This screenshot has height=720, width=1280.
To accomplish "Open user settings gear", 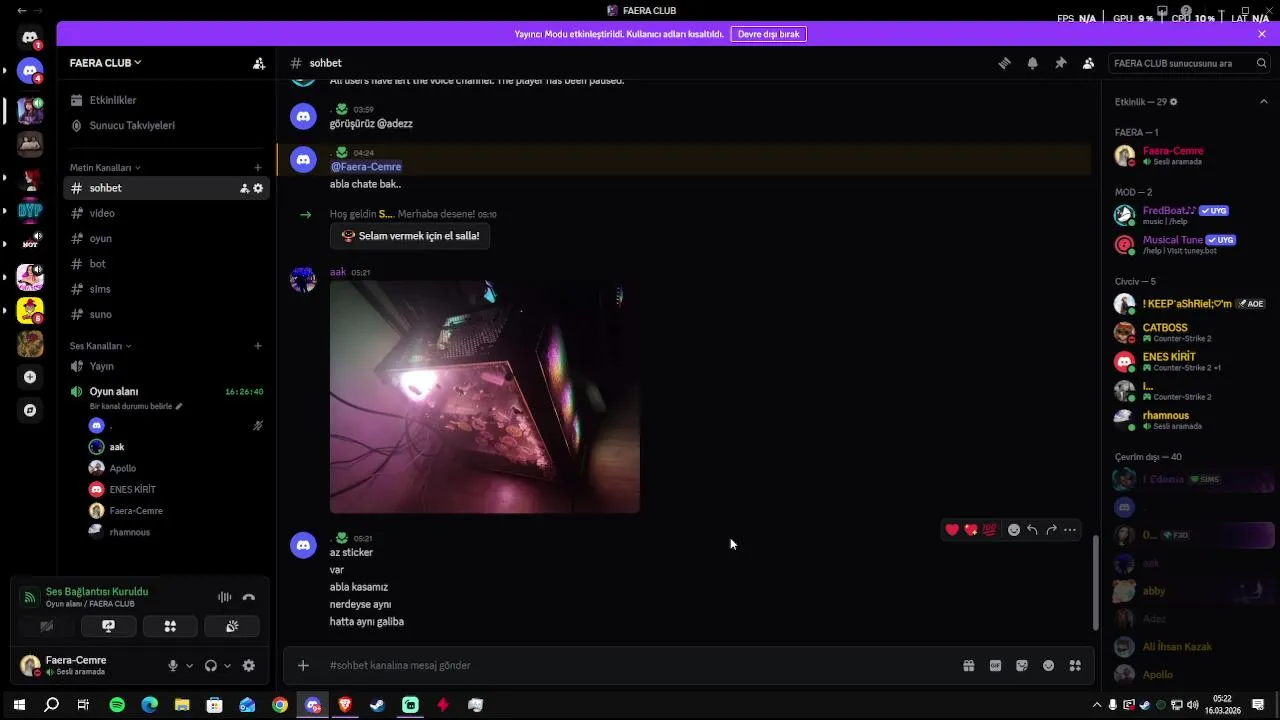I will click(249, 665).
